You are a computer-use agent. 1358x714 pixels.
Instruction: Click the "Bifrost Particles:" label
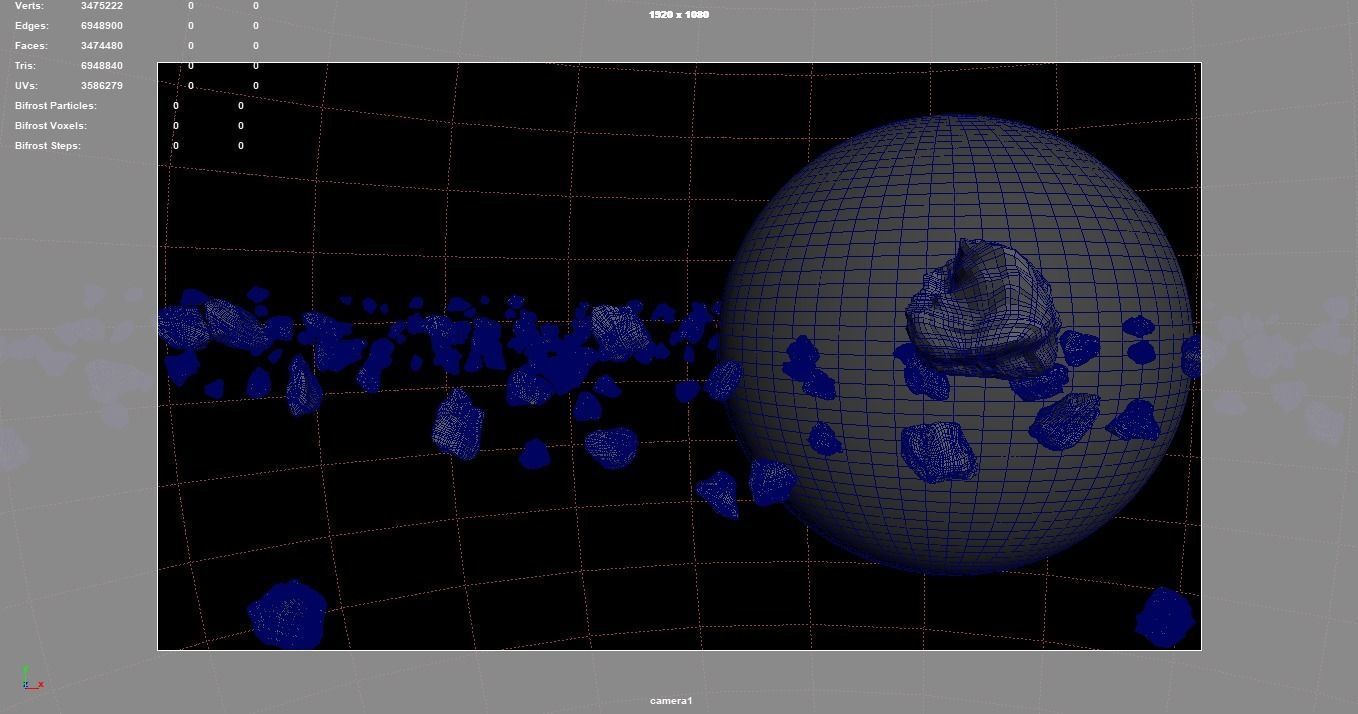(x=56, y=106)
